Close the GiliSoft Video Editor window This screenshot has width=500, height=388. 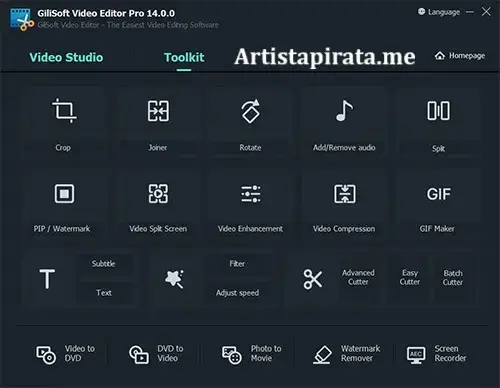point(486,12)
